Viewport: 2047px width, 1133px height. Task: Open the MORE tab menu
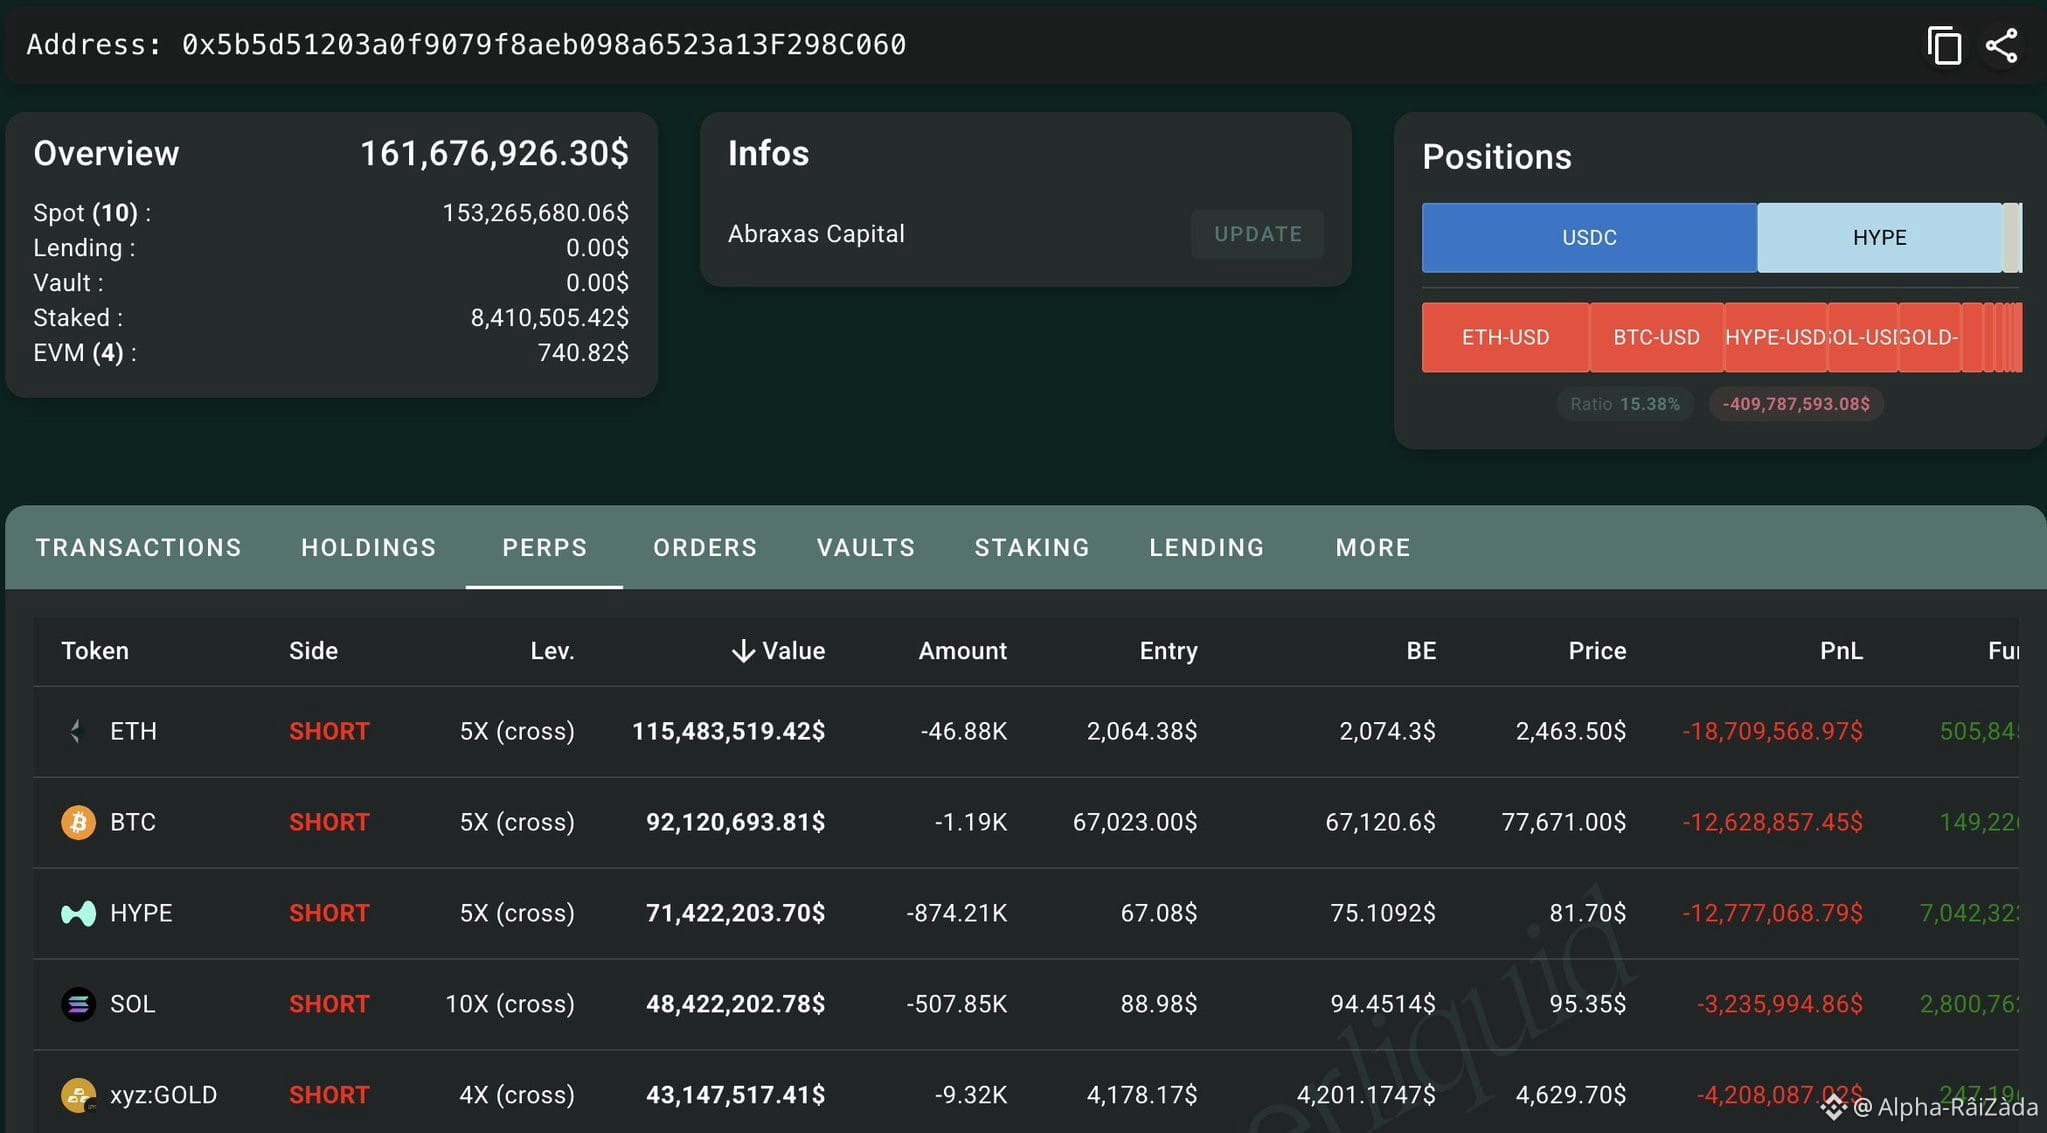click(x=1373, y=548)
